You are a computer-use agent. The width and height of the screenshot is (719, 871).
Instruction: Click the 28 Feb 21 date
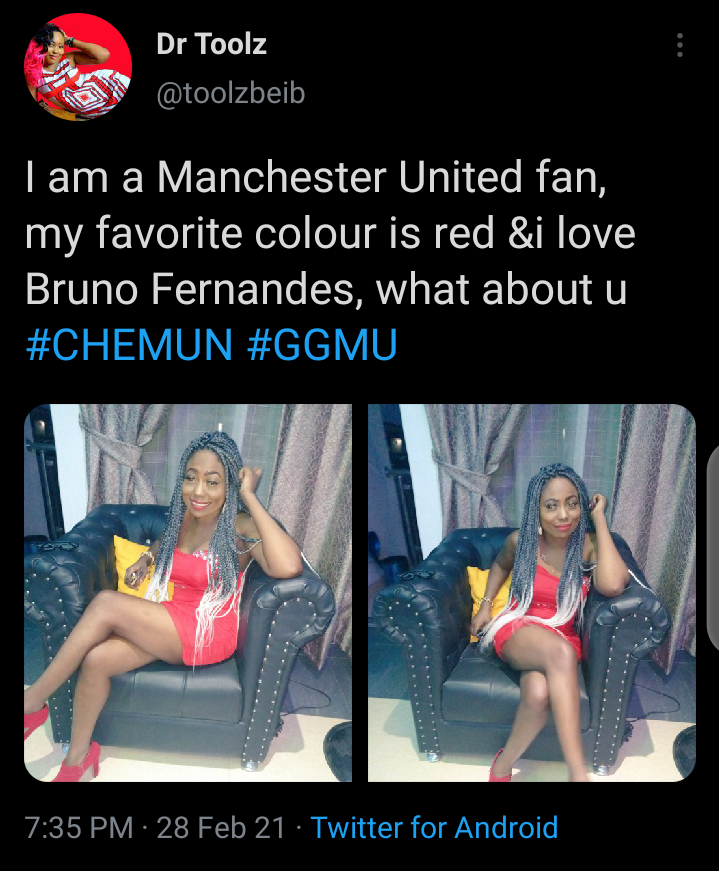pos(221,827)
